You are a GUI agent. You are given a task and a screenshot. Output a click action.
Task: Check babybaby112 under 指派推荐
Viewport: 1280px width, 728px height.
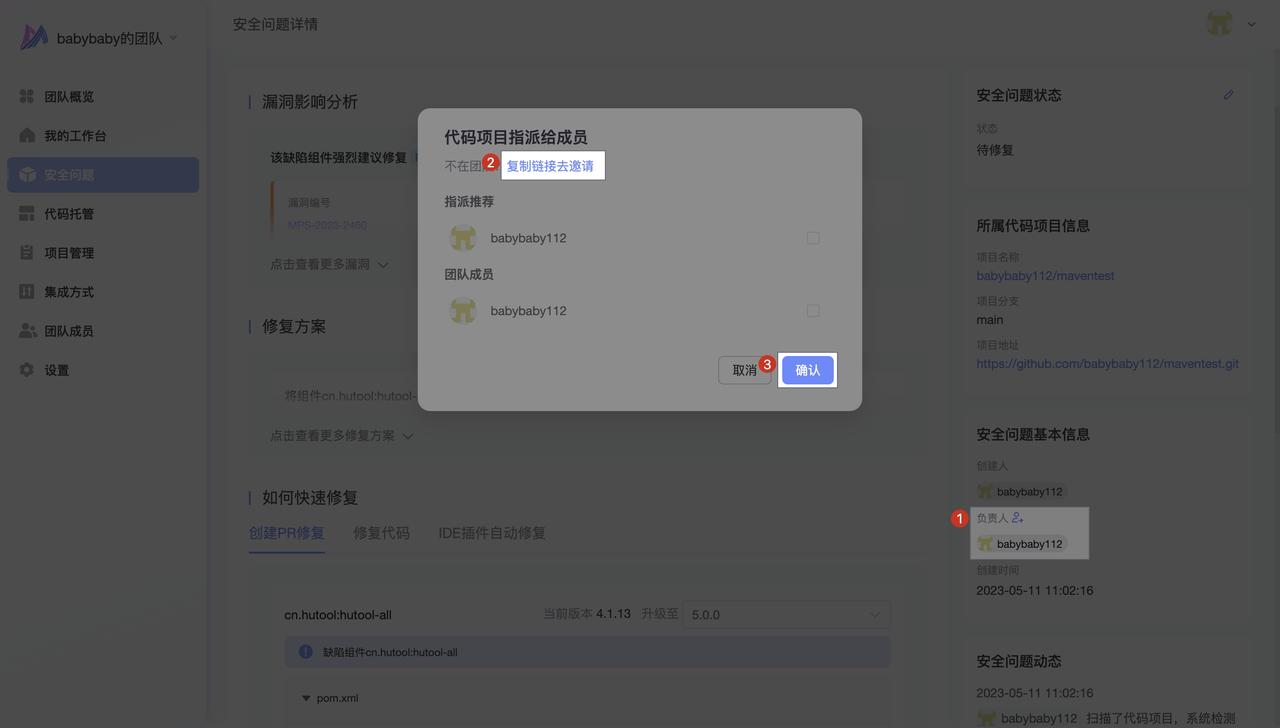pyautogui.click(x=812, y=238)
